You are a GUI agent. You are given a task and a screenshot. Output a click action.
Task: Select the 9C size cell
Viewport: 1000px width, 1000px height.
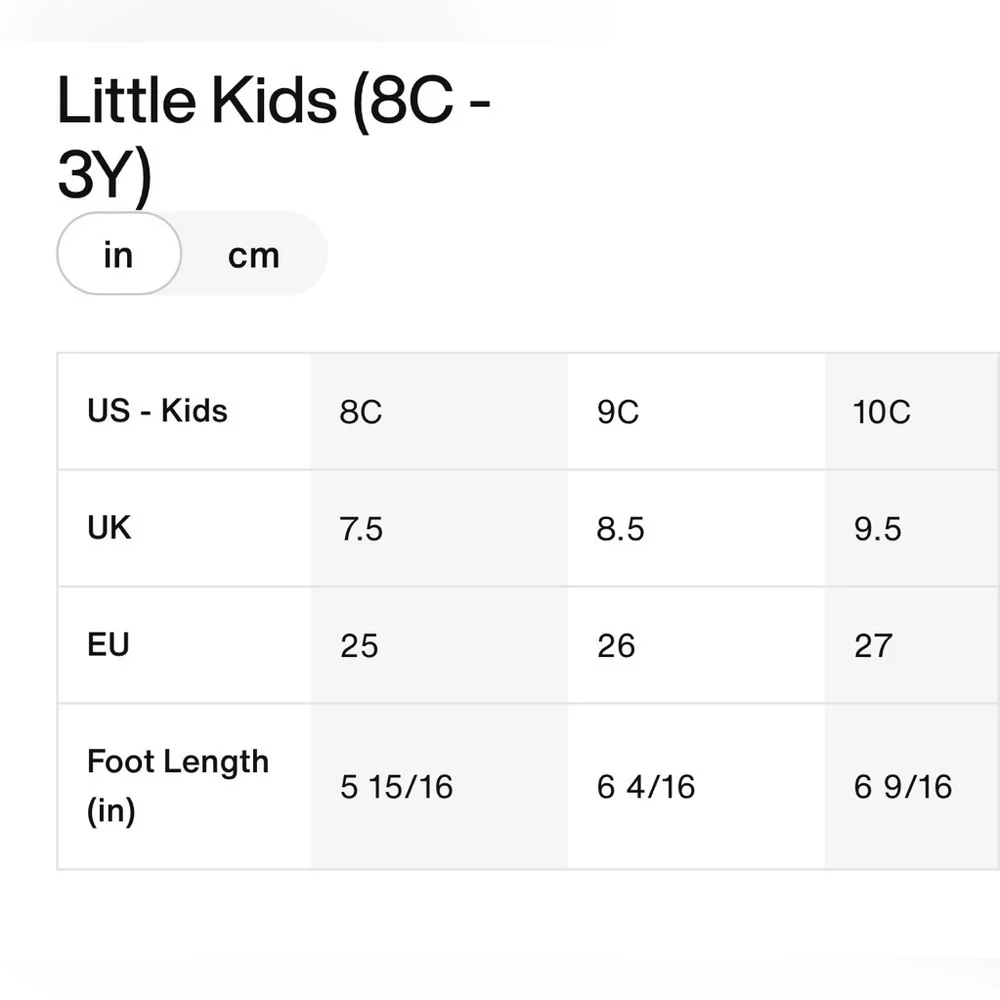pyautogui.click(x=696, y=411)
